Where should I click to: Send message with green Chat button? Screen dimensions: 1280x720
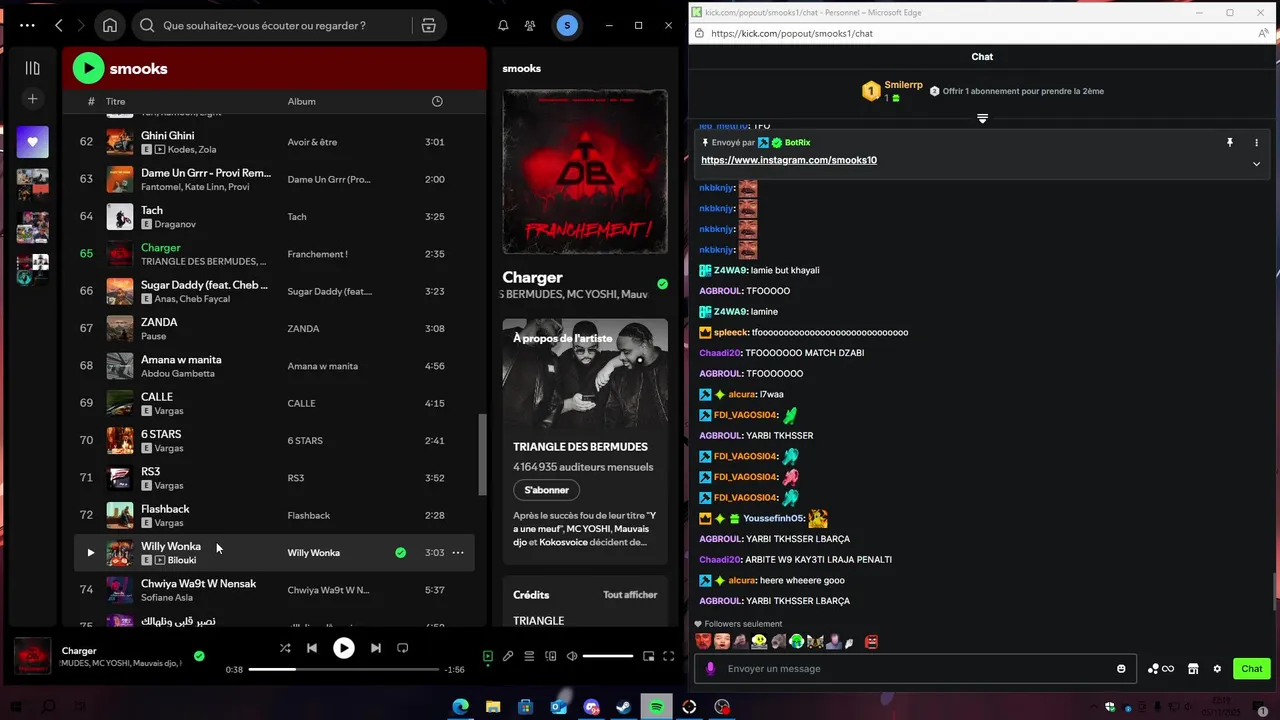tap(1252, 668)
